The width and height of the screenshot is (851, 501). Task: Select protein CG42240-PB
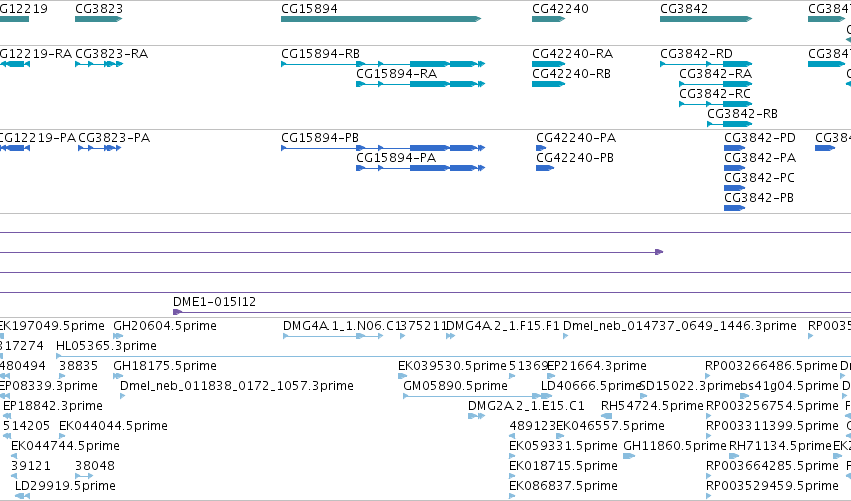pos(575,158)
